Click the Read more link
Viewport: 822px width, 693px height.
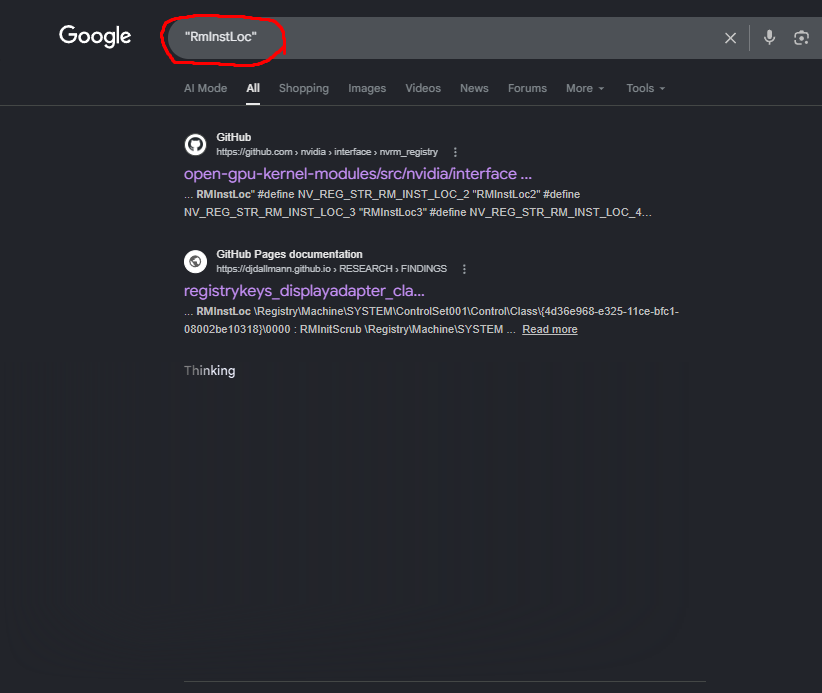pyautogui.click(x=550, y=329)
